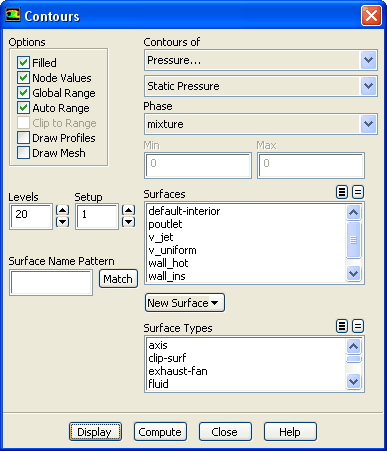Viewport: 387px width, 451px height.
Task: Click Surfaces list scrollbar down arrow
Action: tap(353, 274)
